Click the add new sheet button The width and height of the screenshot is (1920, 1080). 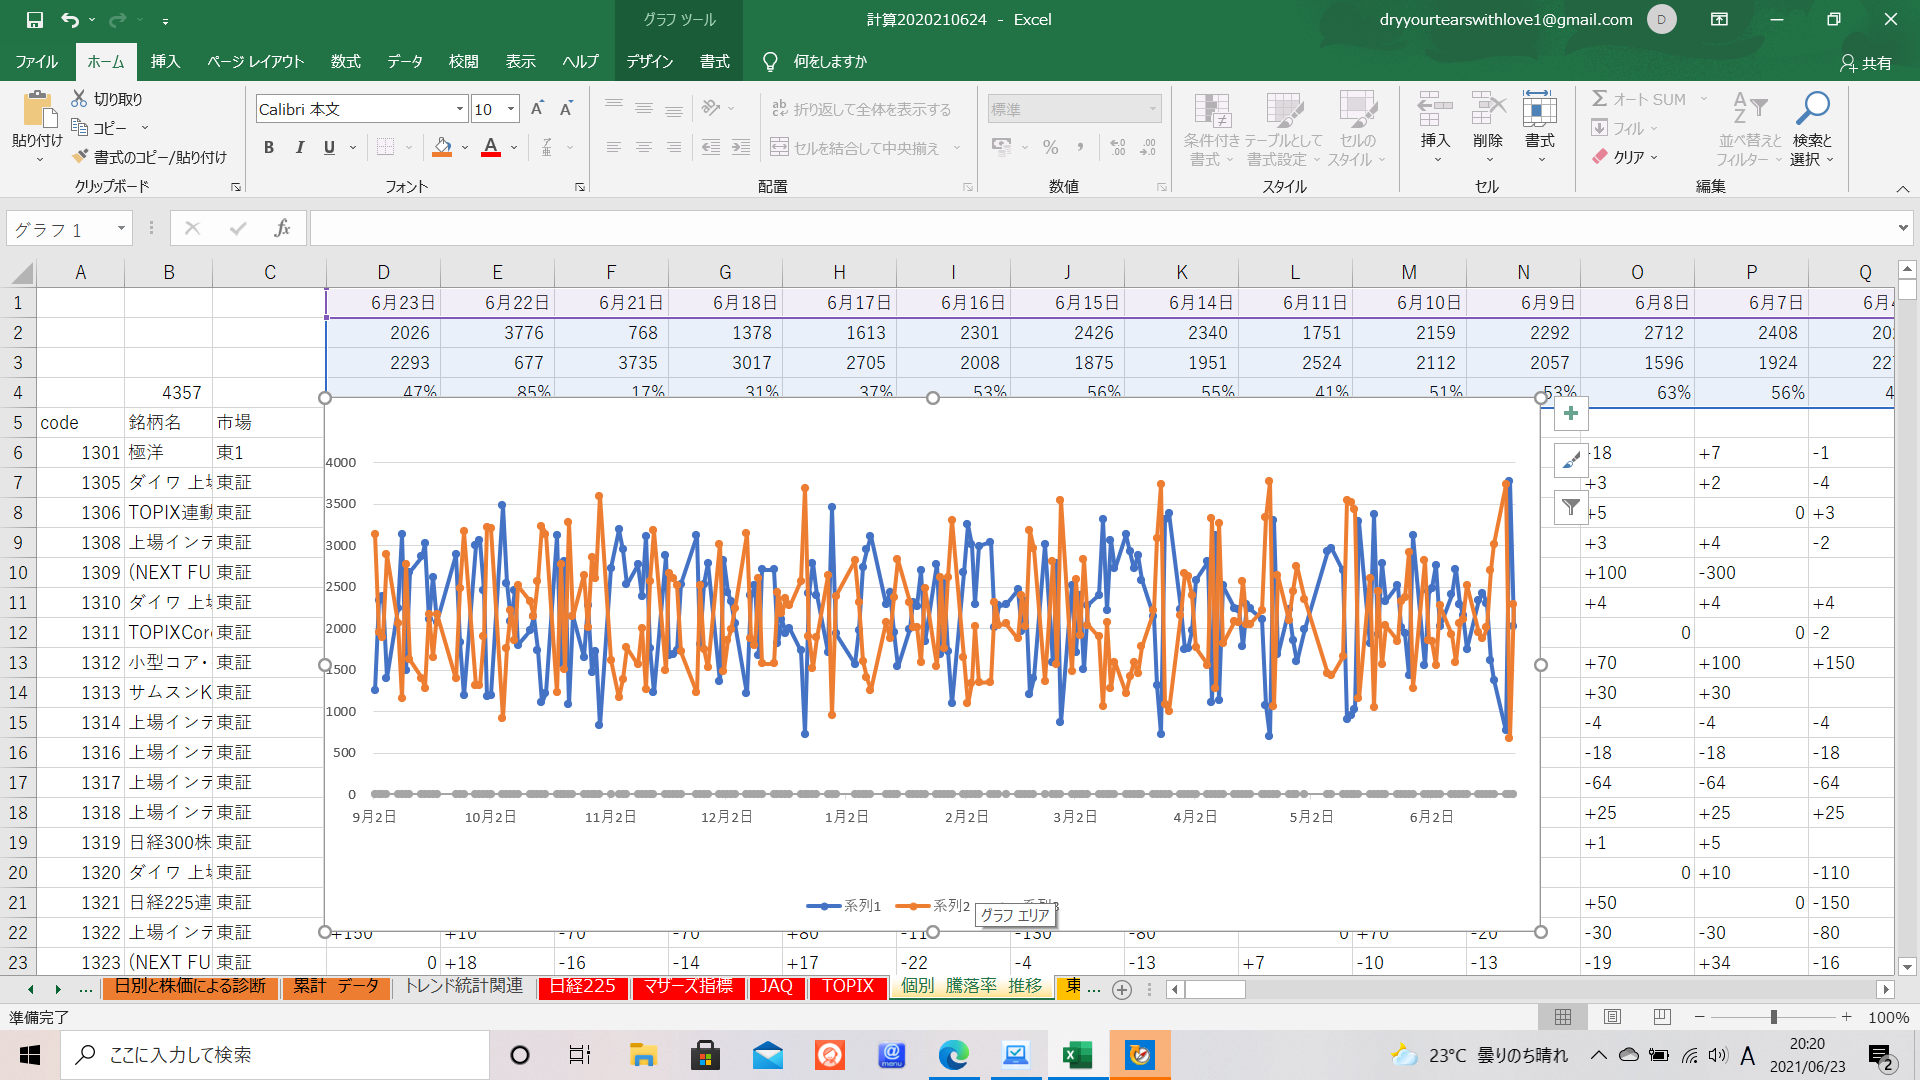[1122, 989]
